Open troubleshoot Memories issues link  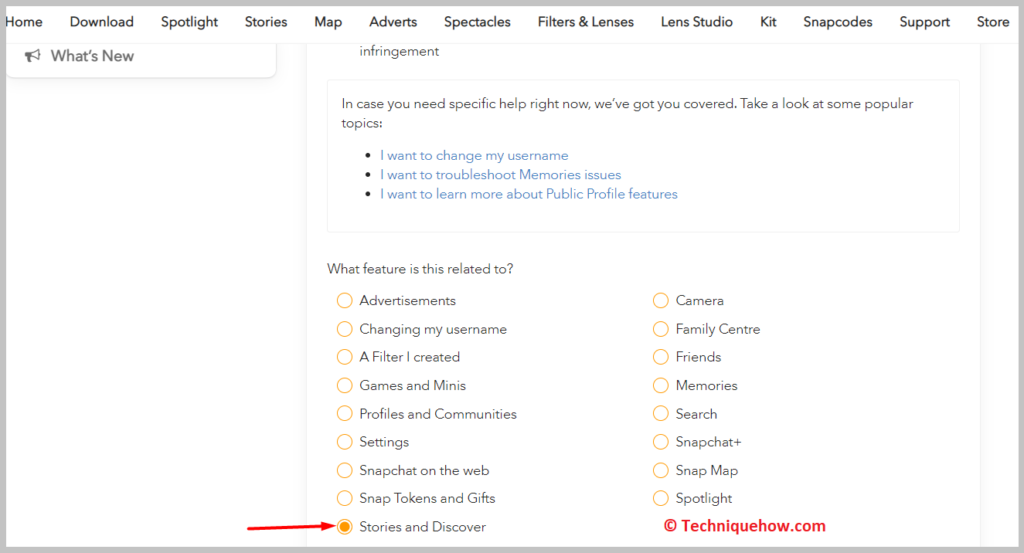point(500,175)
